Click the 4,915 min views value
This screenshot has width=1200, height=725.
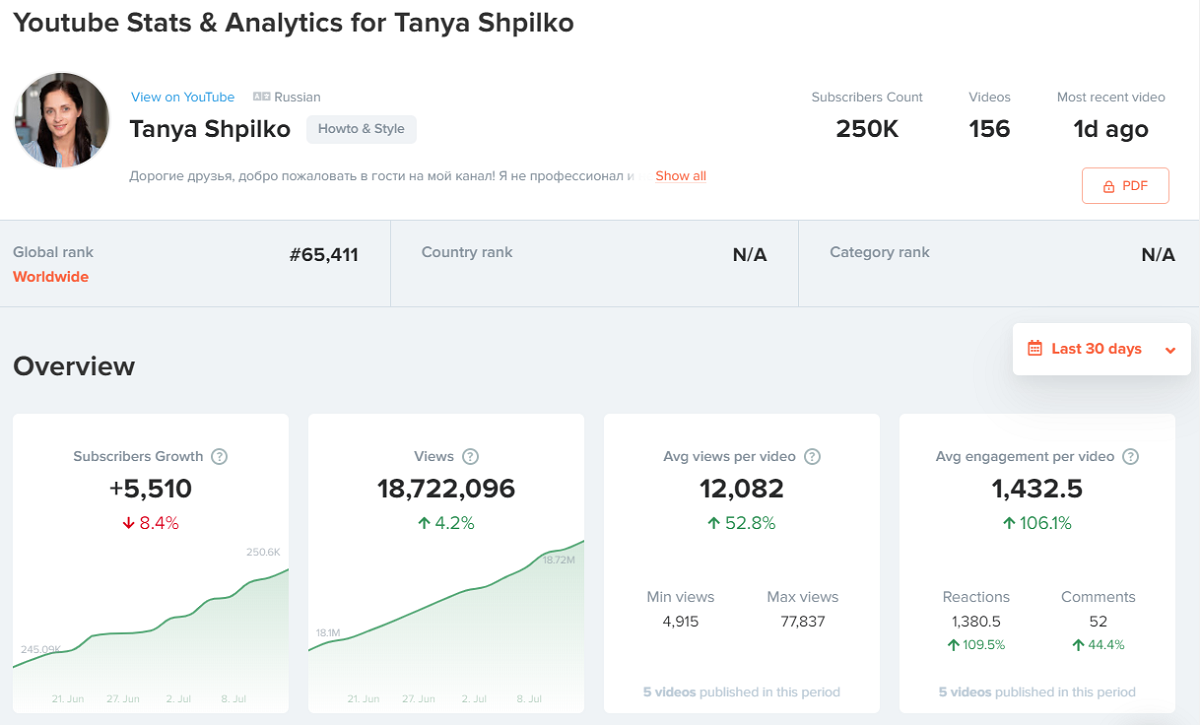click(x=681, y=622)
